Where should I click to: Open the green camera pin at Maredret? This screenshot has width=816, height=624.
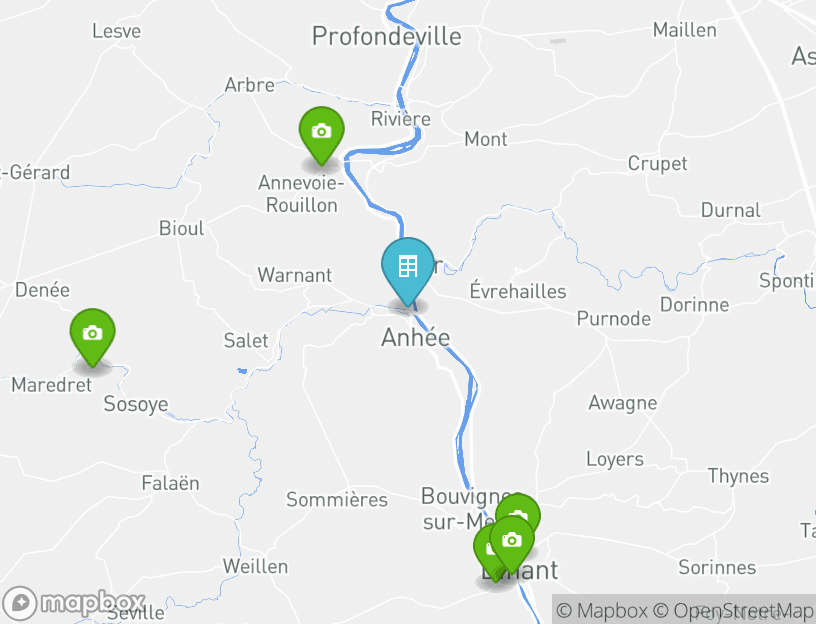[x=93, y=337]
